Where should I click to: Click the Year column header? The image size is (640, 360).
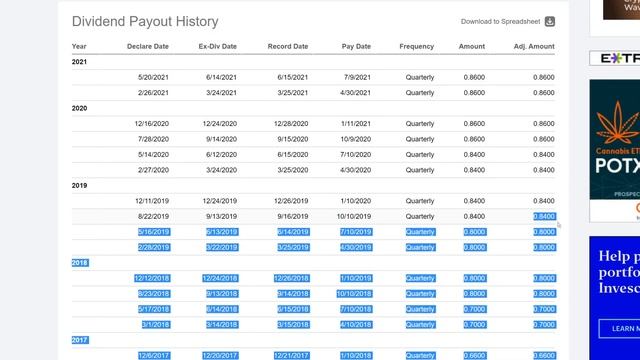point(79,46)
